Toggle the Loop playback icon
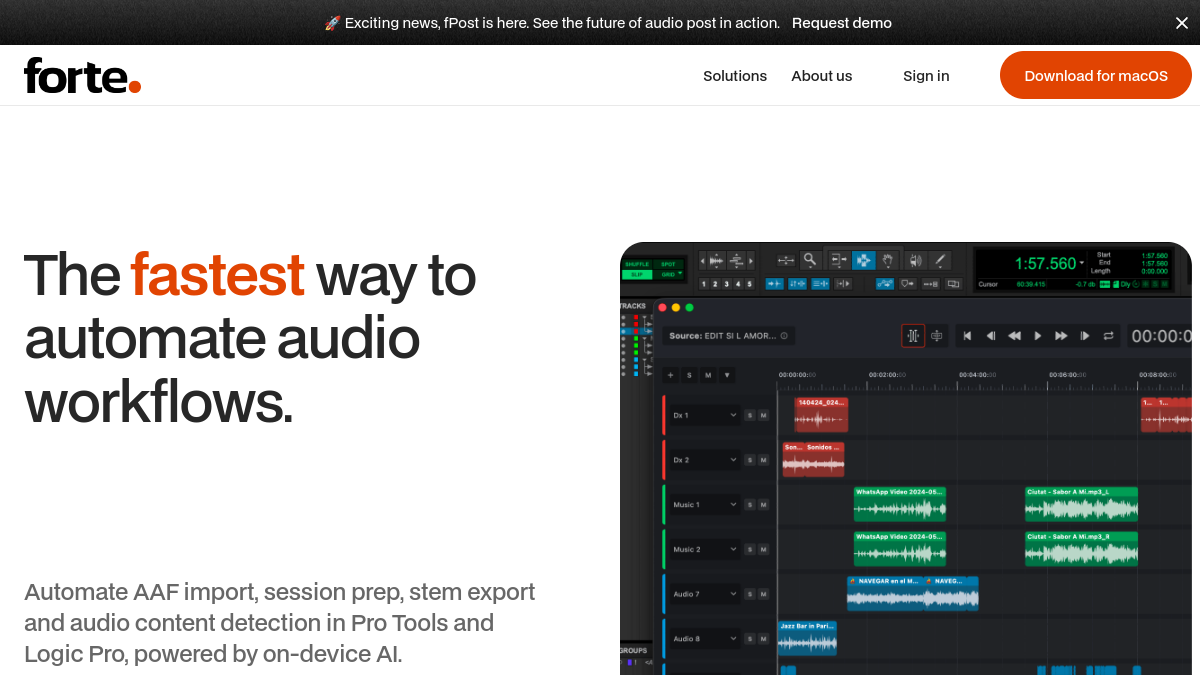This screenshot has width=1200, height=675. (x=1108, y=336)
